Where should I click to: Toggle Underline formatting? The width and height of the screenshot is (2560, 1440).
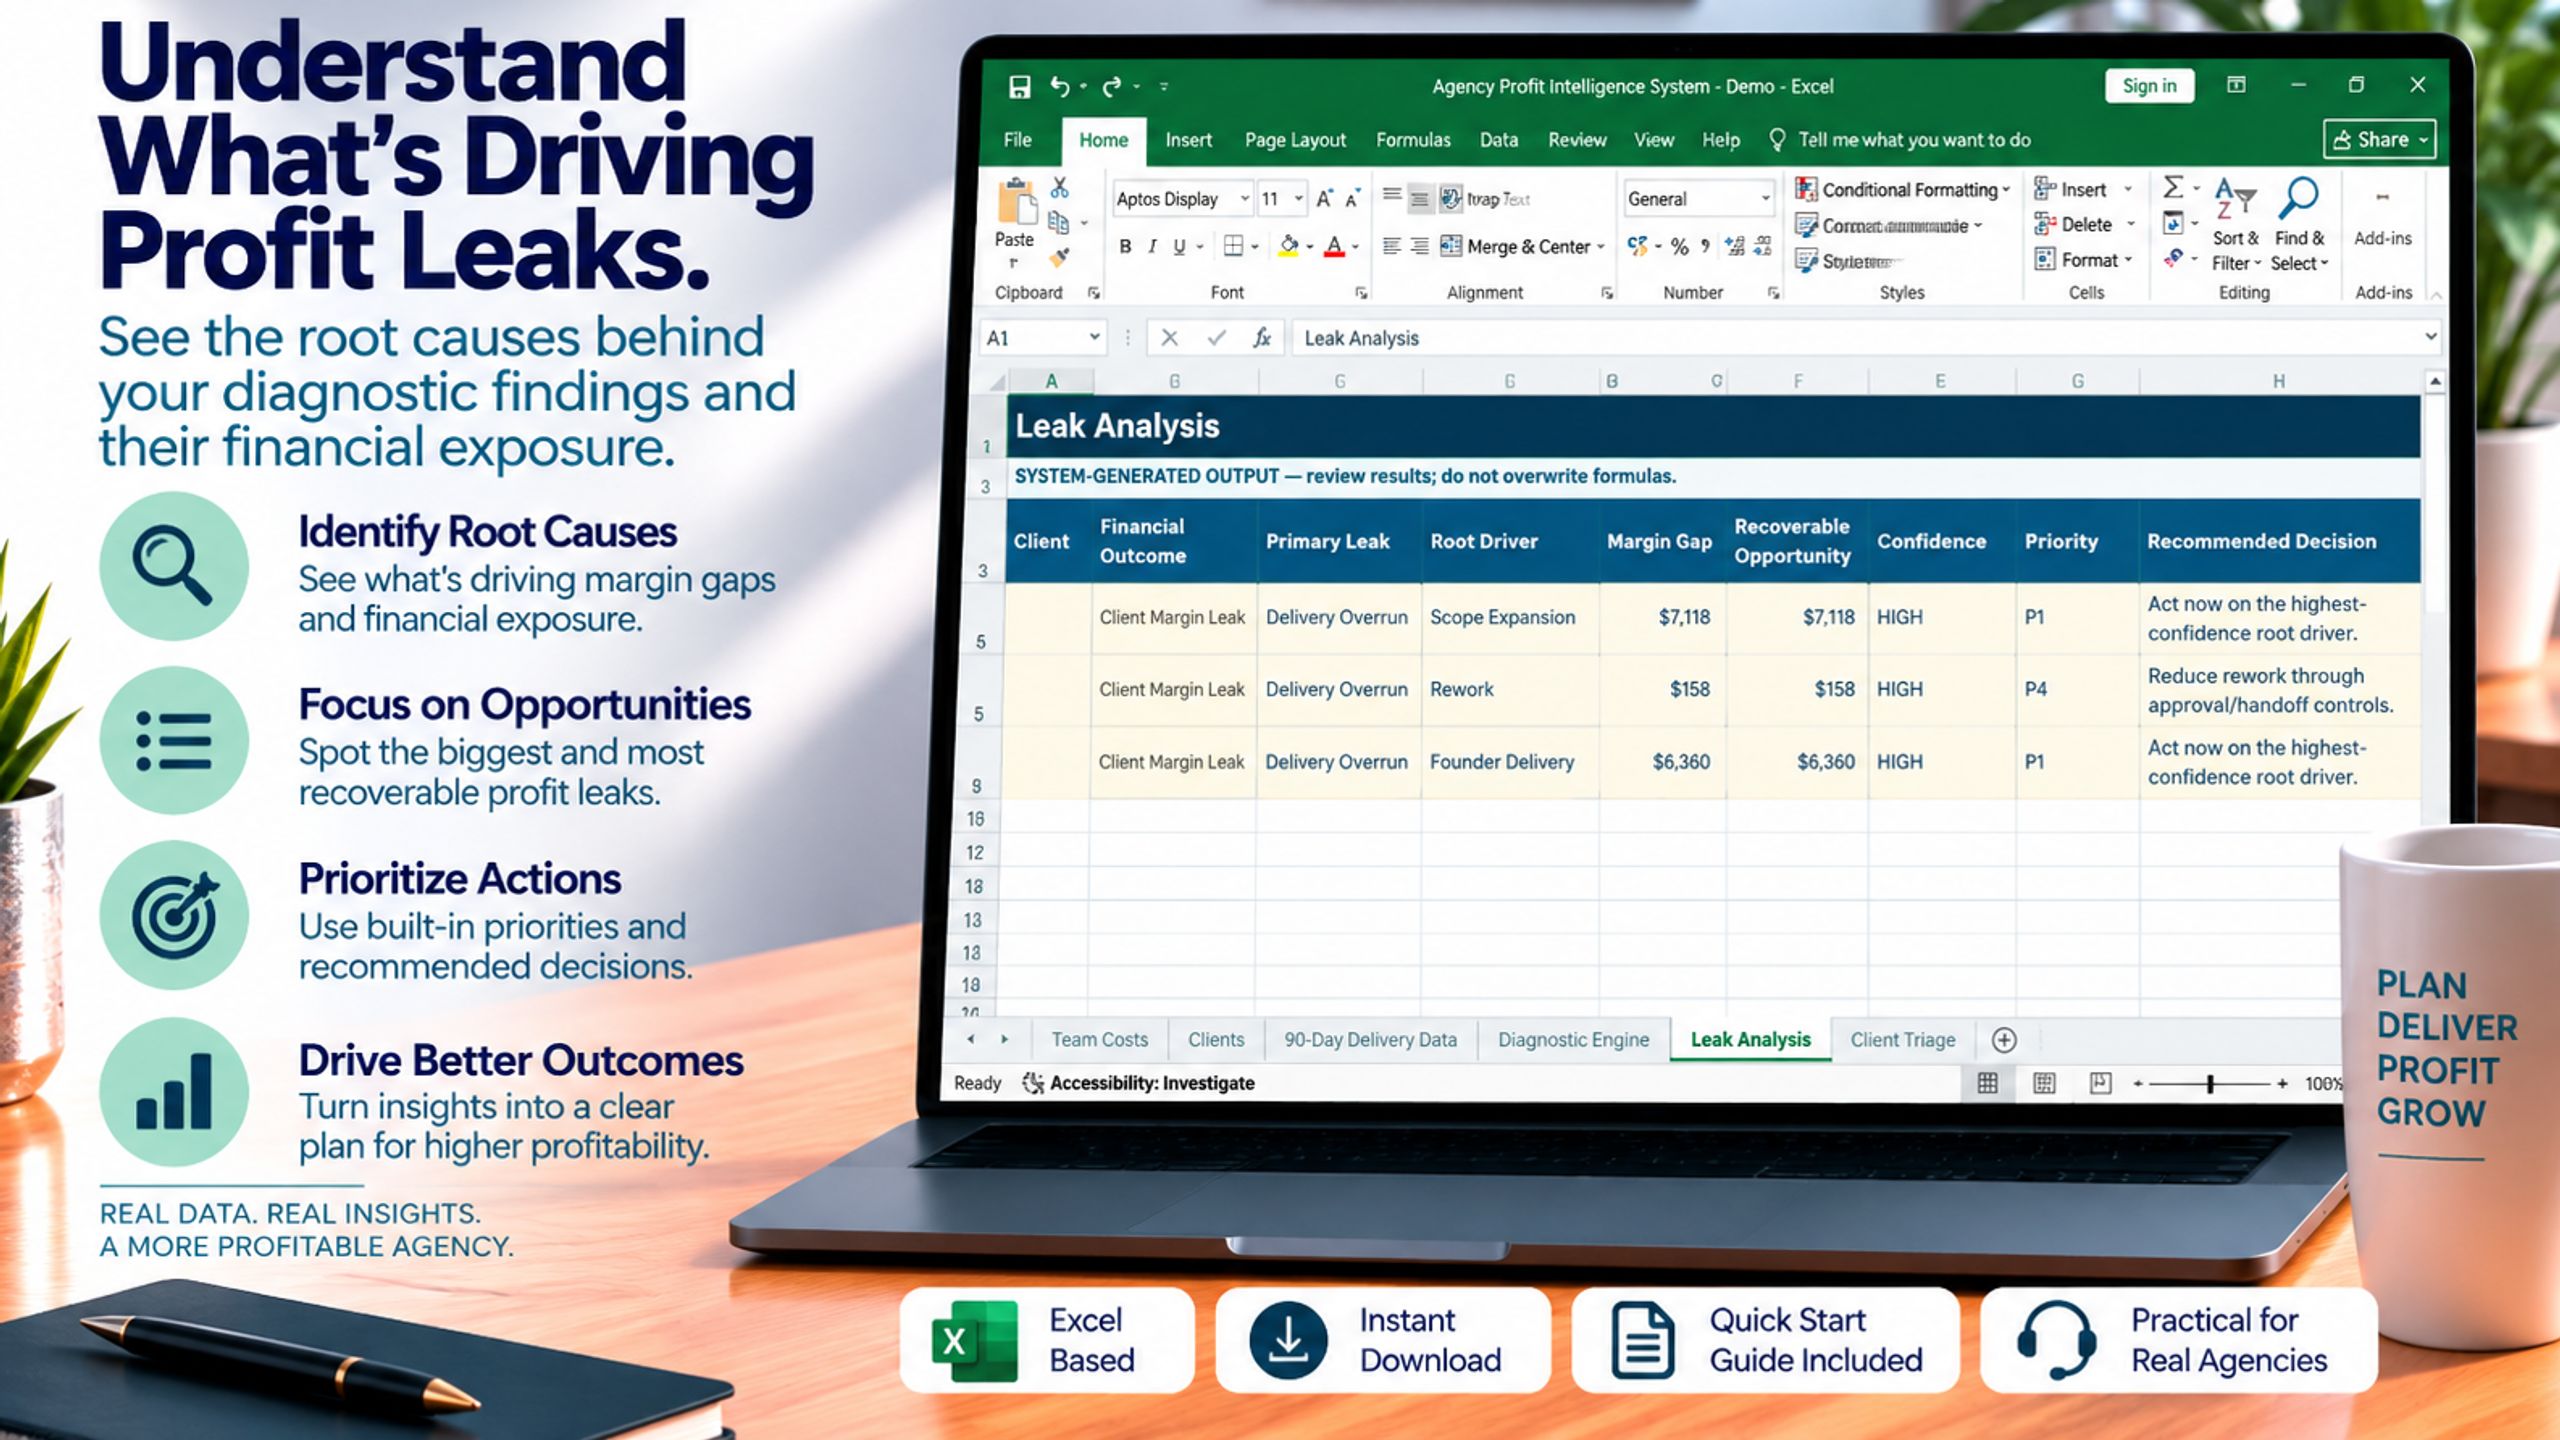(x=1179, y=246)
